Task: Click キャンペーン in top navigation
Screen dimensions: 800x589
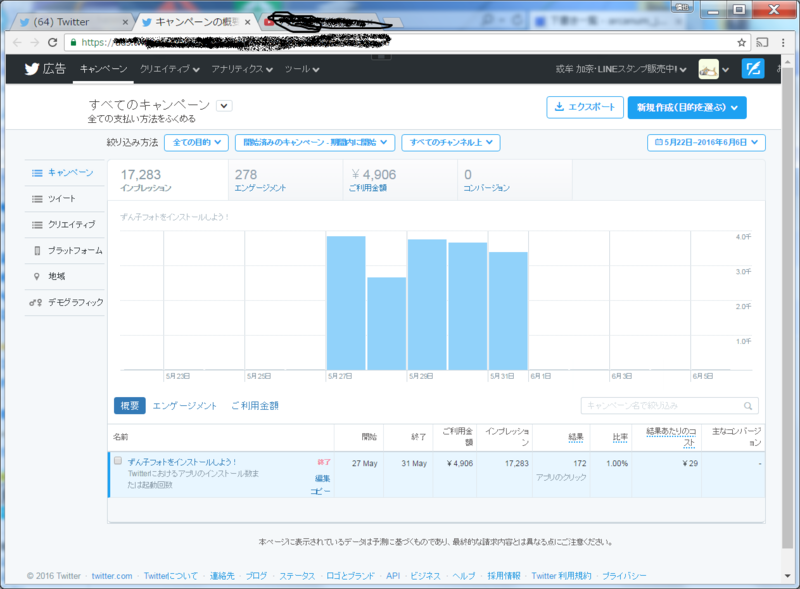Action: [104, 68]
